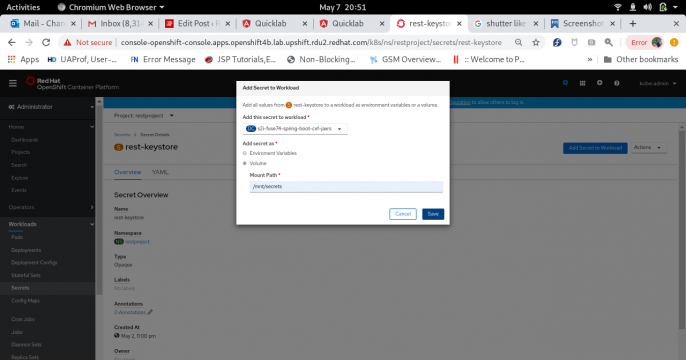Open Stateful Sets in the sidebar
The height and width of the screenshot is (360, 686).
click(26, 275)
